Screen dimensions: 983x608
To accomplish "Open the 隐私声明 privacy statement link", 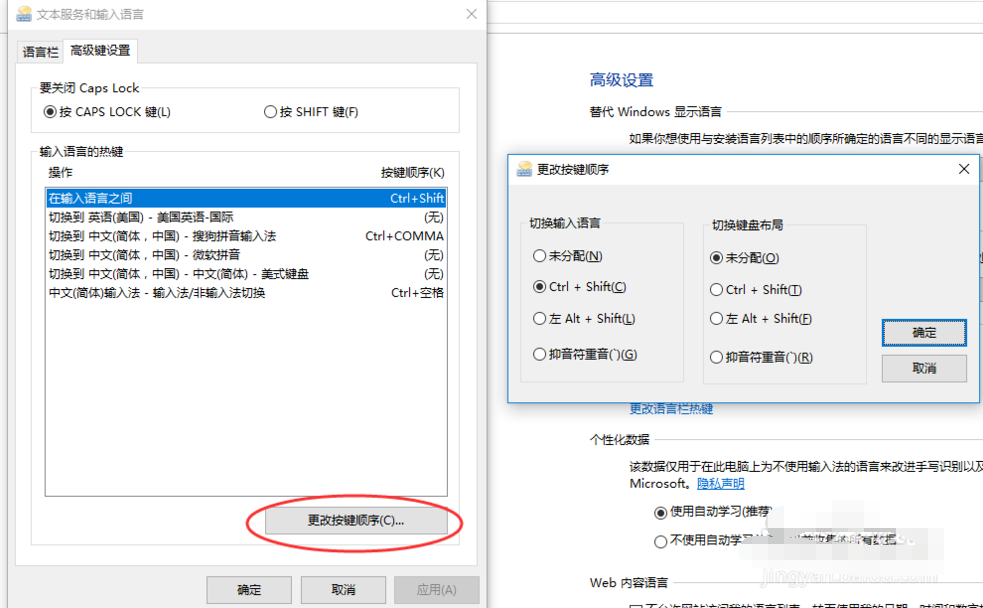I will point(720,485).
